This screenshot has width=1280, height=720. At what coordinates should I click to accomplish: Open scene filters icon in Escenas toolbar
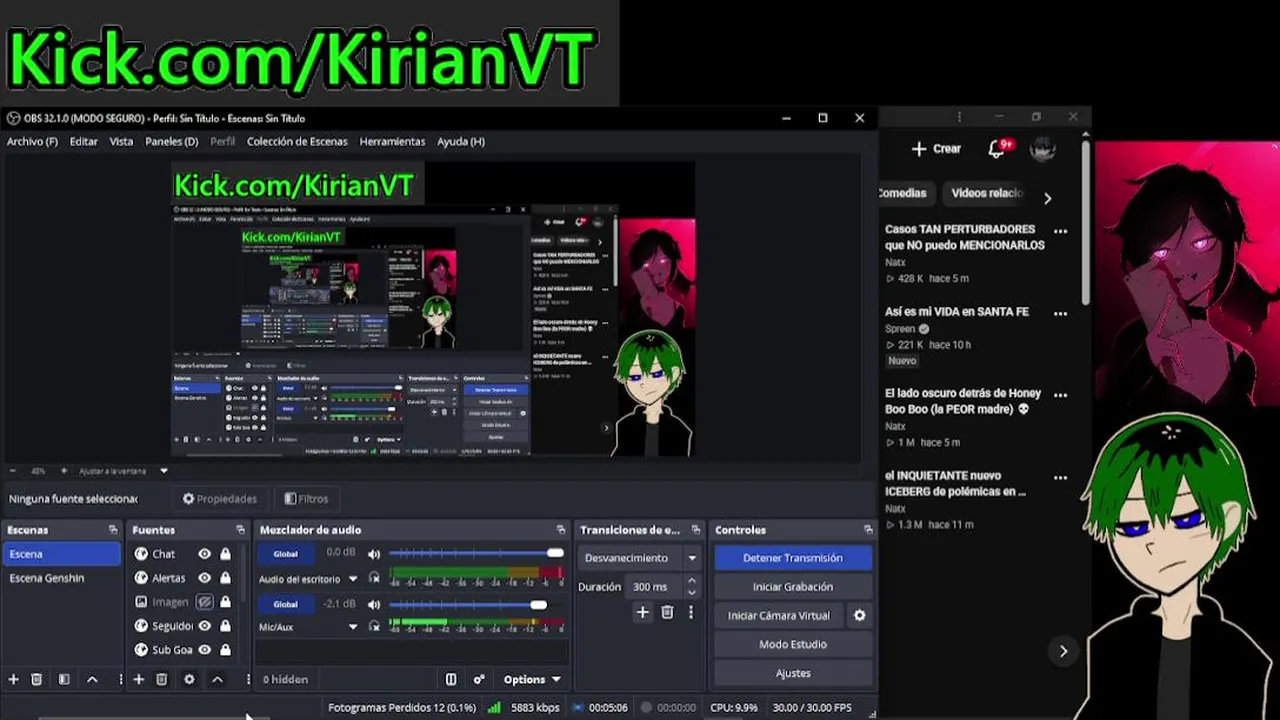(x=64, y=679)
